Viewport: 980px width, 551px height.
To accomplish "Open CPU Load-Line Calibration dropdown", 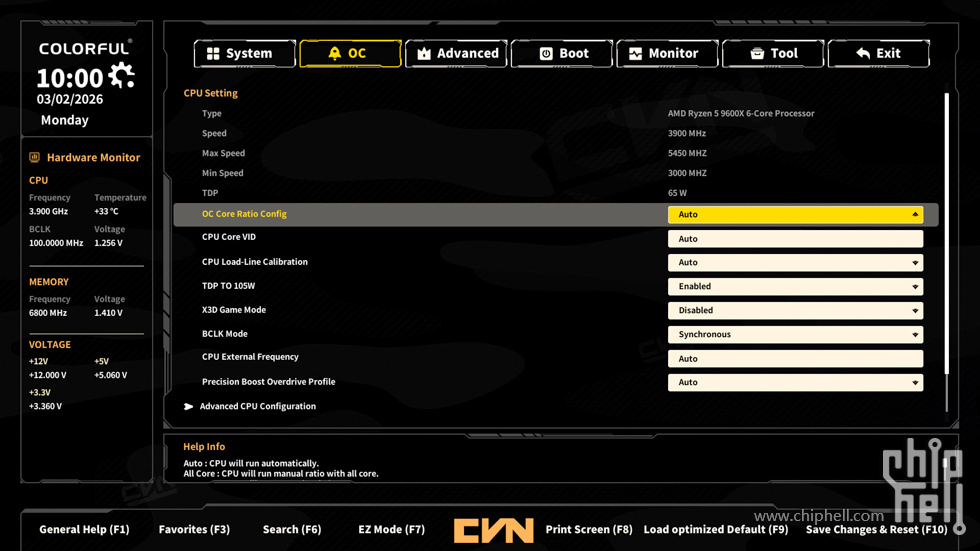I will (x=795, y=263).
